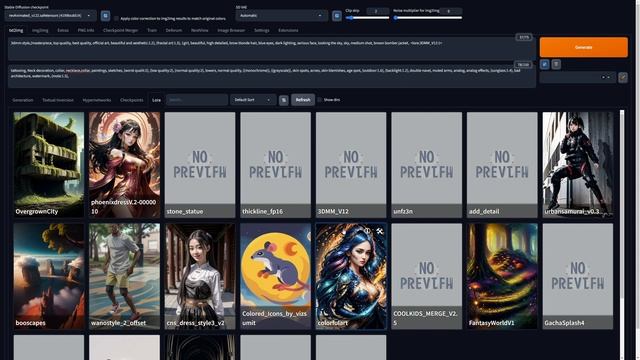640x360 pixels.
Task: Select the wanostyle_2_offset Lora card
Action: tap(124, 276)
